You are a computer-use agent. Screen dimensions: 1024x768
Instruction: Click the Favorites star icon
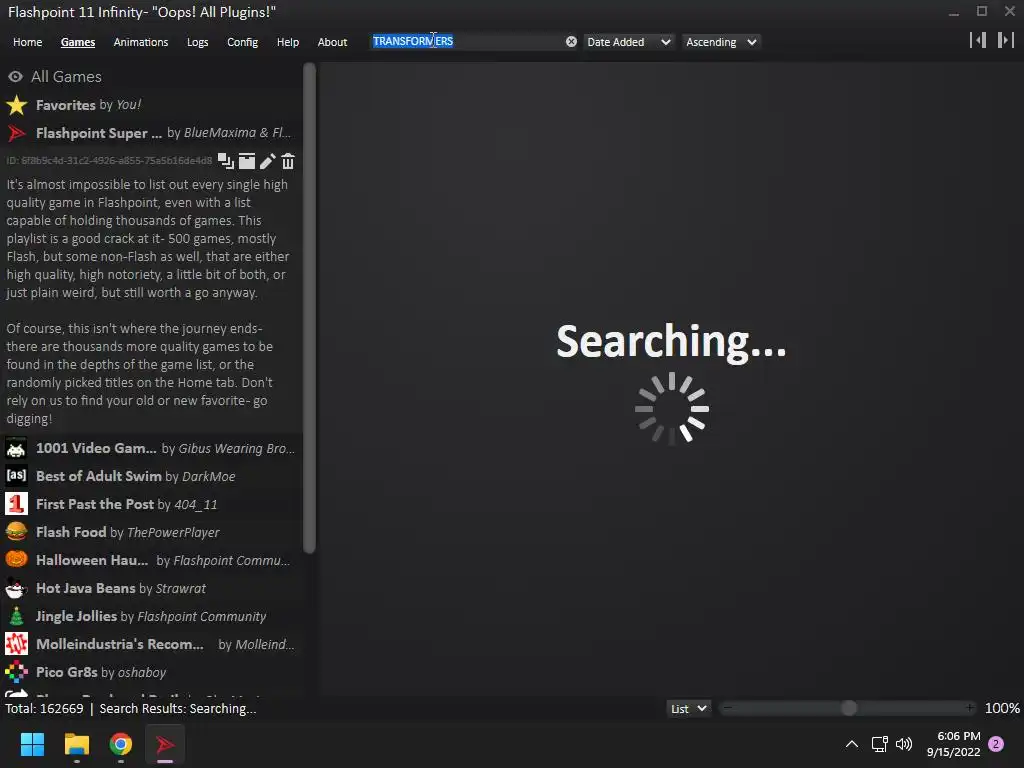tap(16, 105)
